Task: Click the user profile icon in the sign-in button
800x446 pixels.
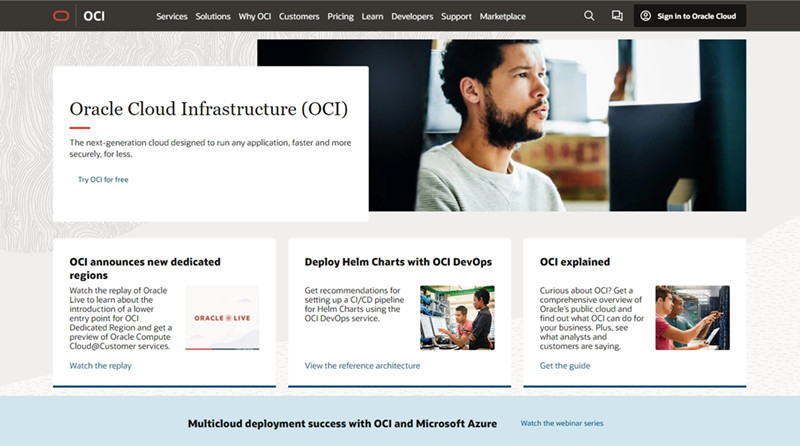Action: pos(645,16)
